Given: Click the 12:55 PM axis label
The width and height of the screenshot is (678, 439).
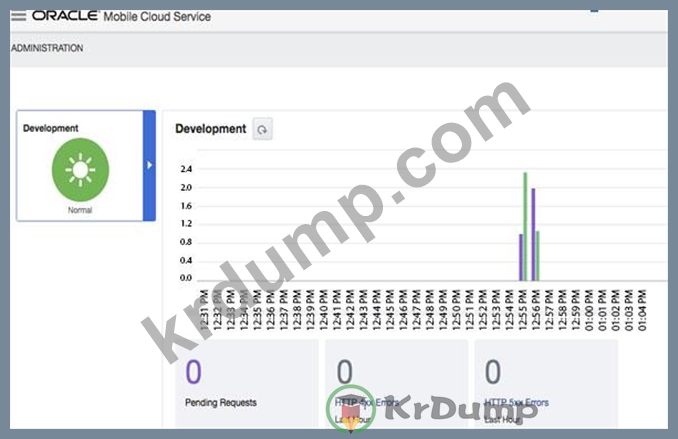Looking at the screenshot, I should point(522,310).
